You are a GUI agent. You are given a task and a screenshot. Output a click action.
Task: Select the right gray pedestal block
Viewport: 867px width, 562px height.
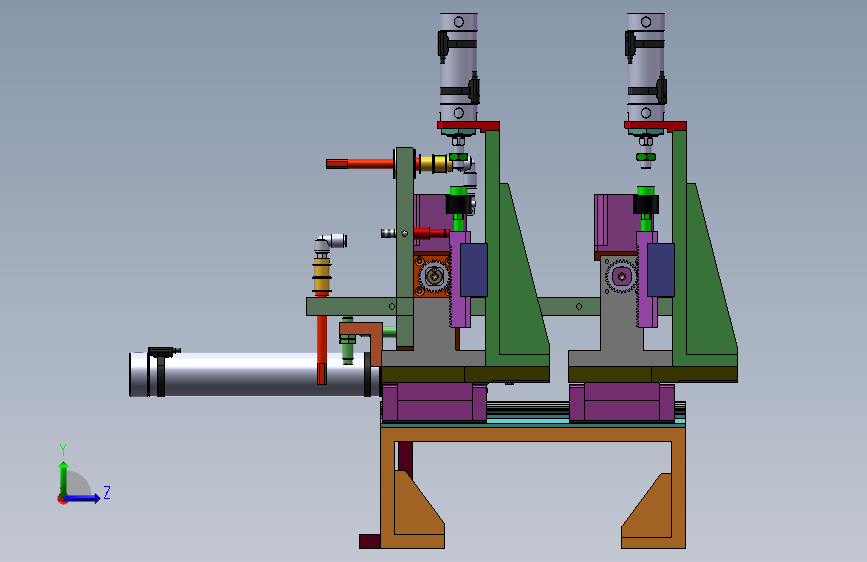click(620, 332)
